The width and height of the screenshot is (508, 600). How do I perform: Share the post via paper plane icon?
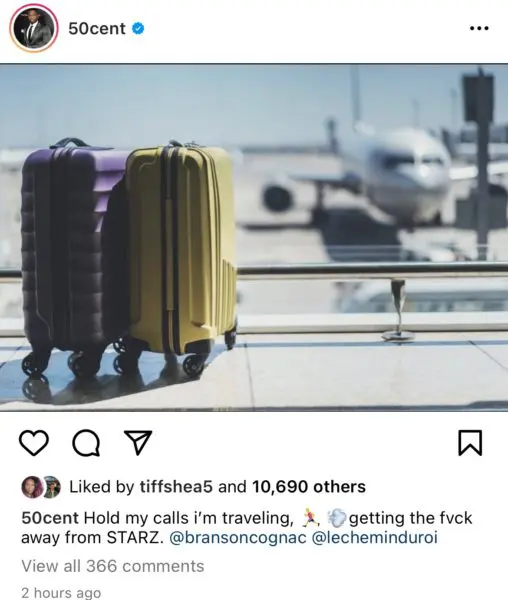click(138, 442)
